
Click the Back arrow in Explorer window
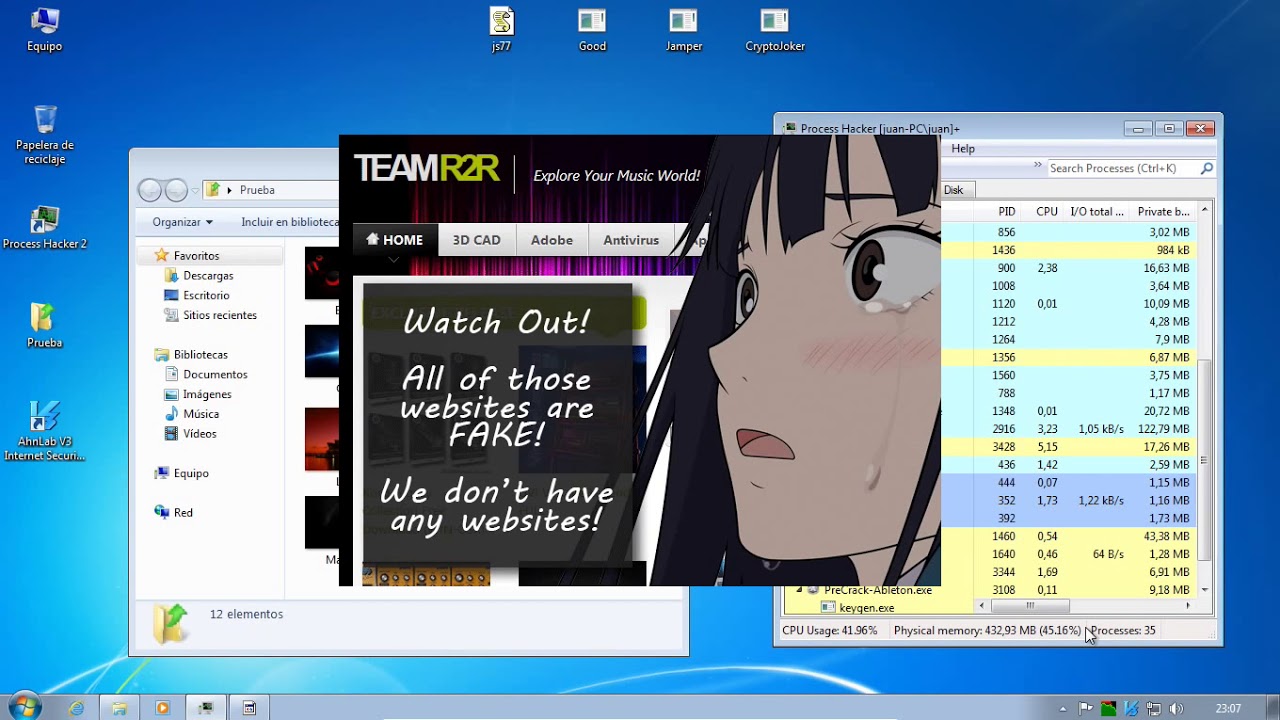(150, 190)
